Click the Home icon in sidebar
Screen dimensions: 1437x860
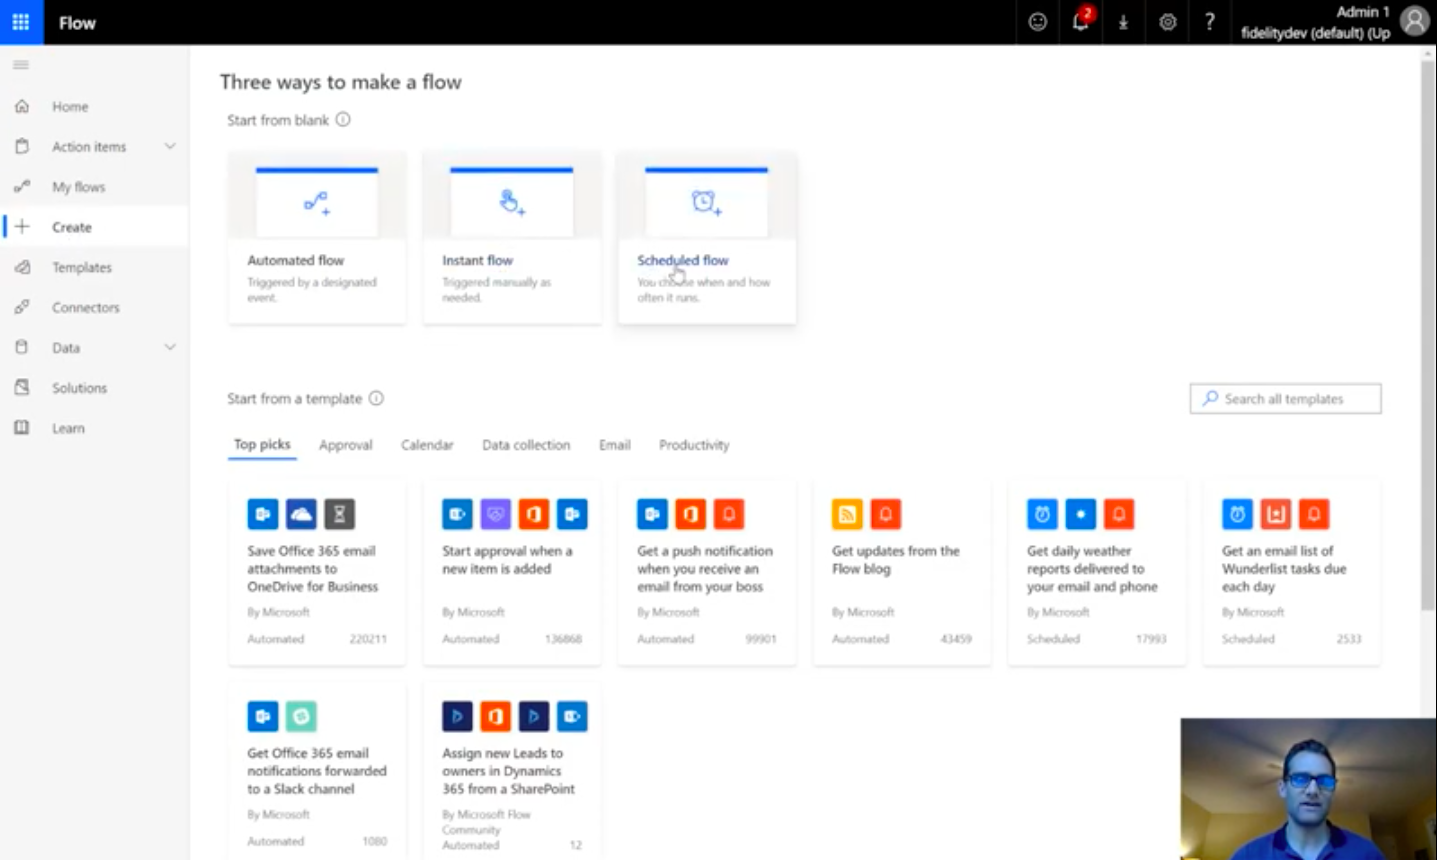pyautogui.click(x=22, y=106)
